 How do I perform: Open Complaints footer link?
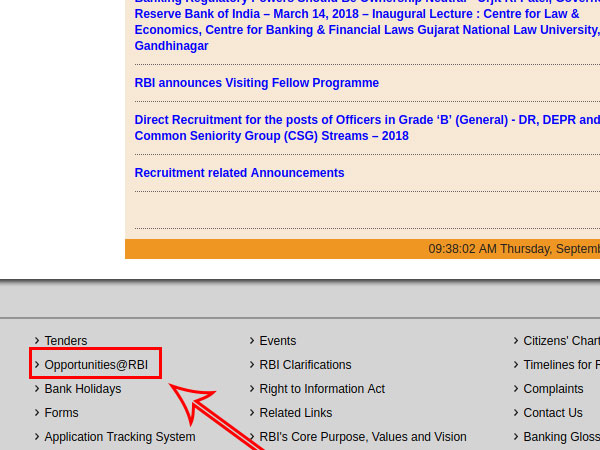point(553,389)
